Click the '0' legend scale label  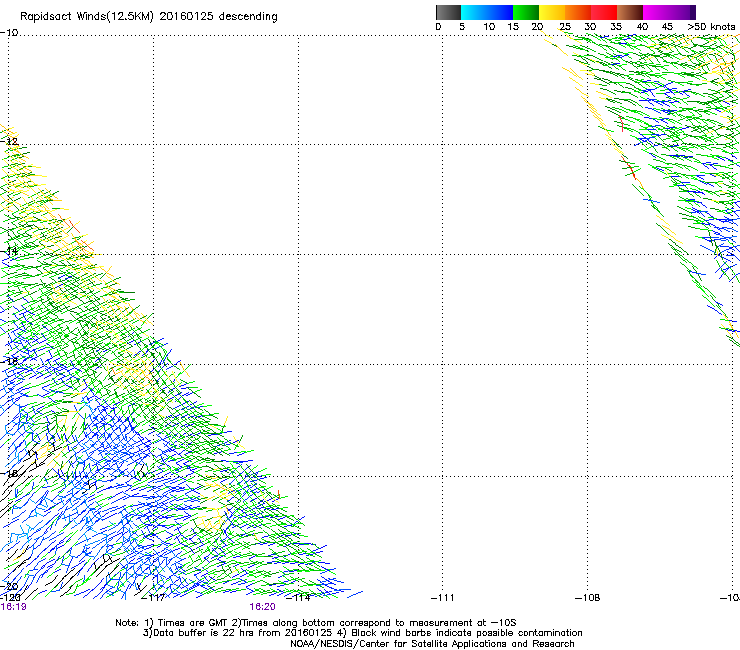[438, 27]
